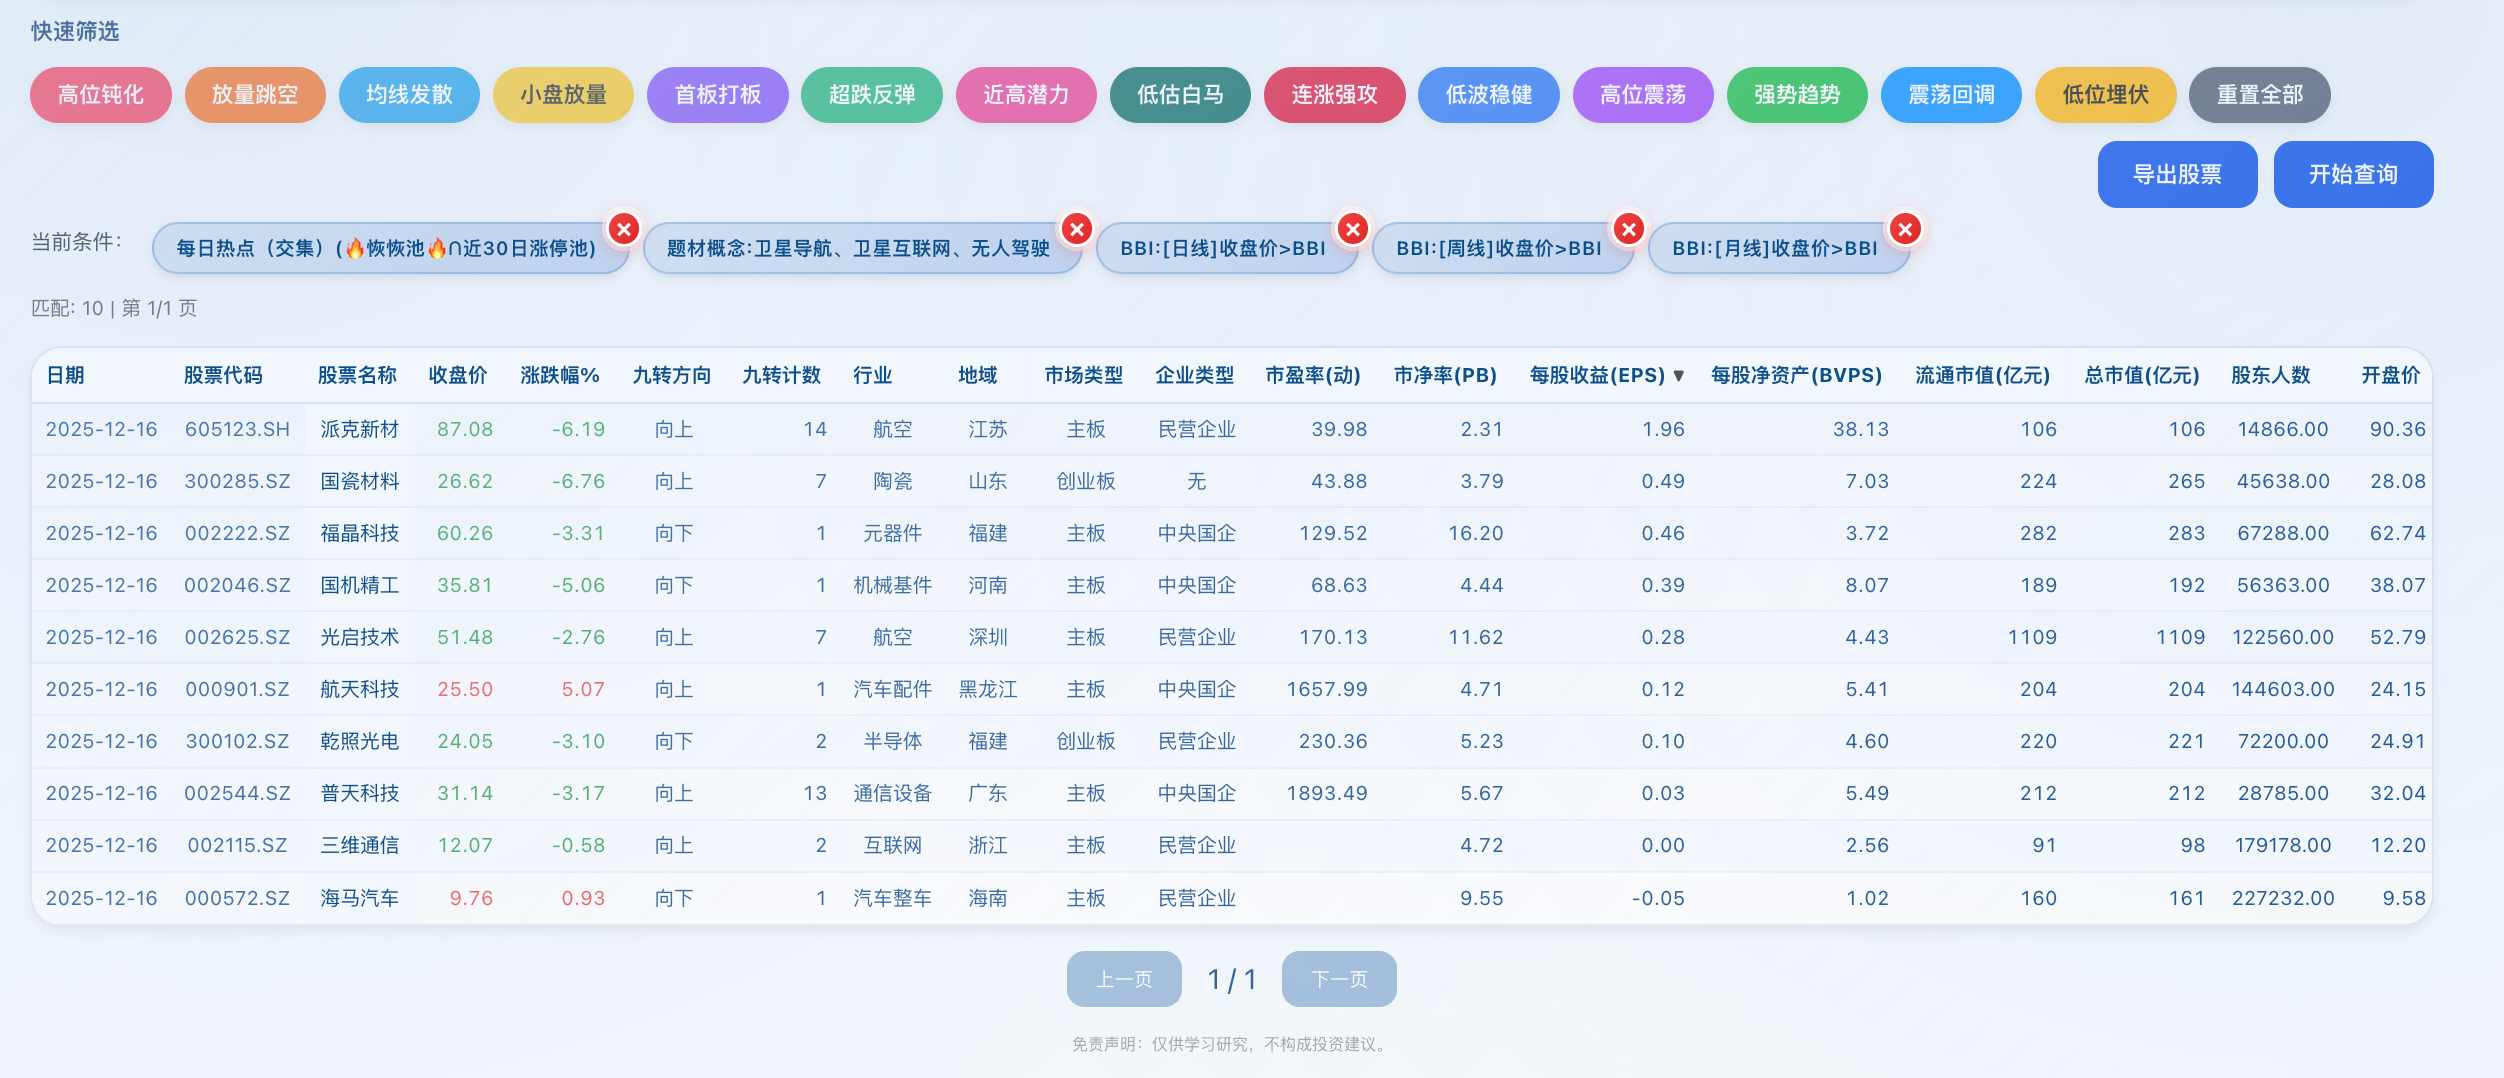
Task: Toggle the 放量跳空 quick filter
Action: [255, 95]
